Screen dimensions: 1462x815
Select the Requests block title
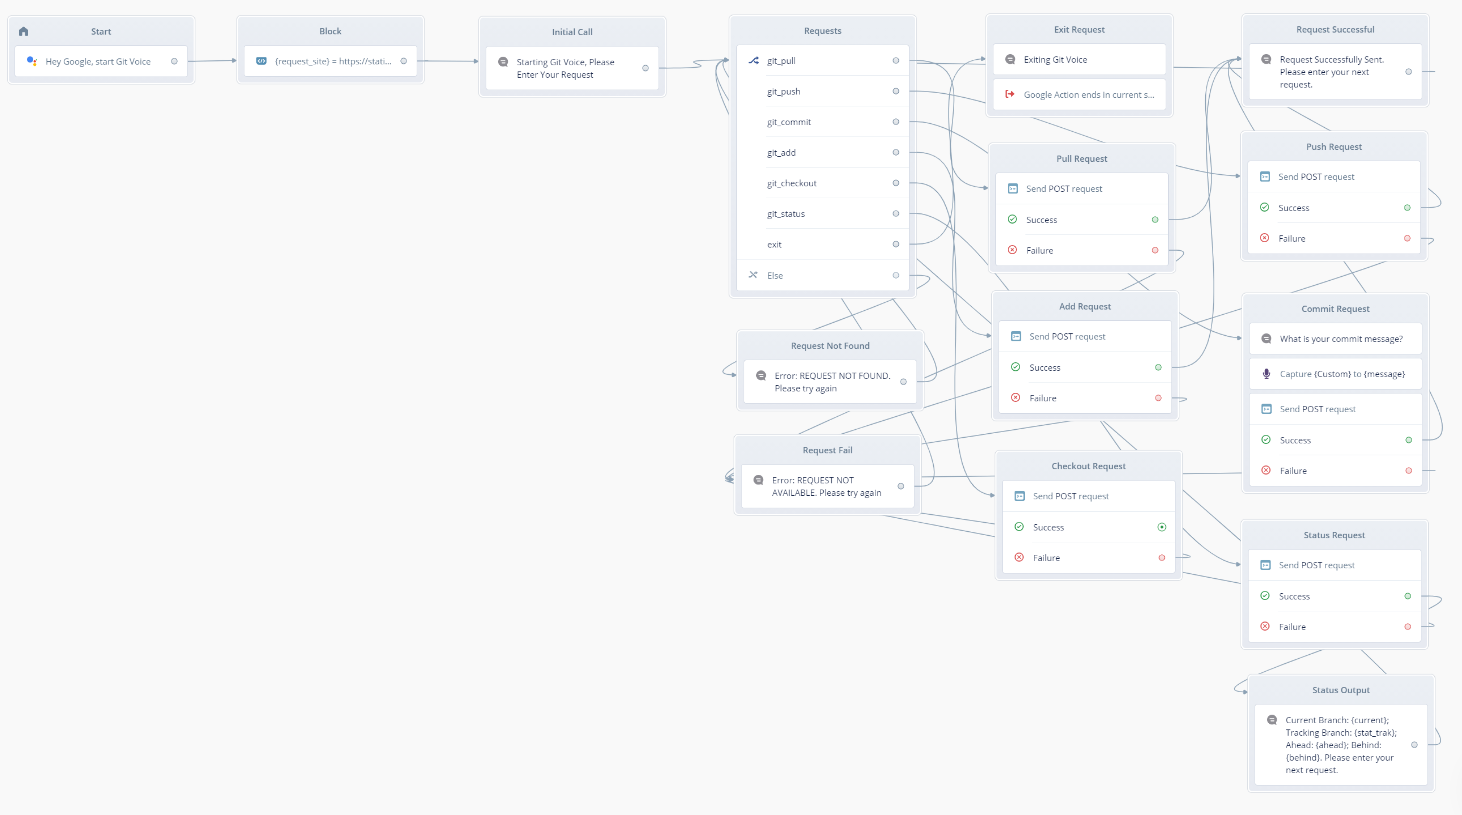coord(823,31)
